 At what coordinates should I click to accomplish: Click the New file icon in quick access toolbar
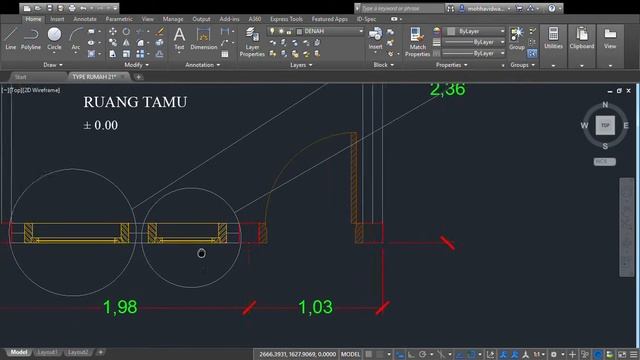coord(27,8)
